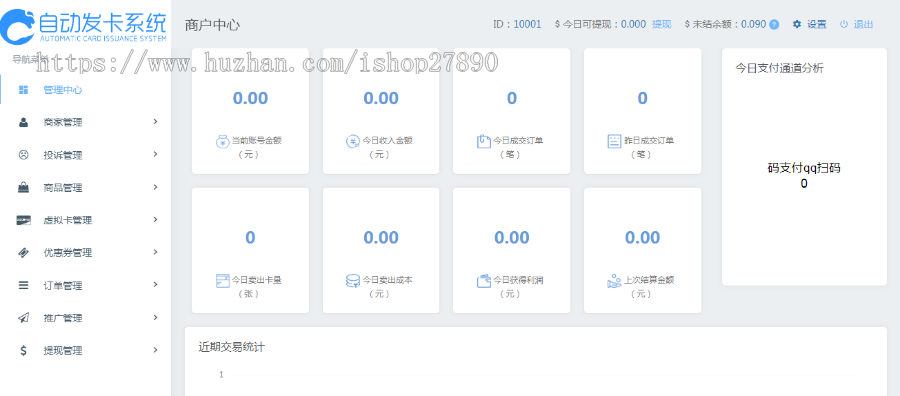The height and width of the screenshot is (396, 900).
Task: Click the hand coin icon beside 上次结算金额
Action: (614, 281)
